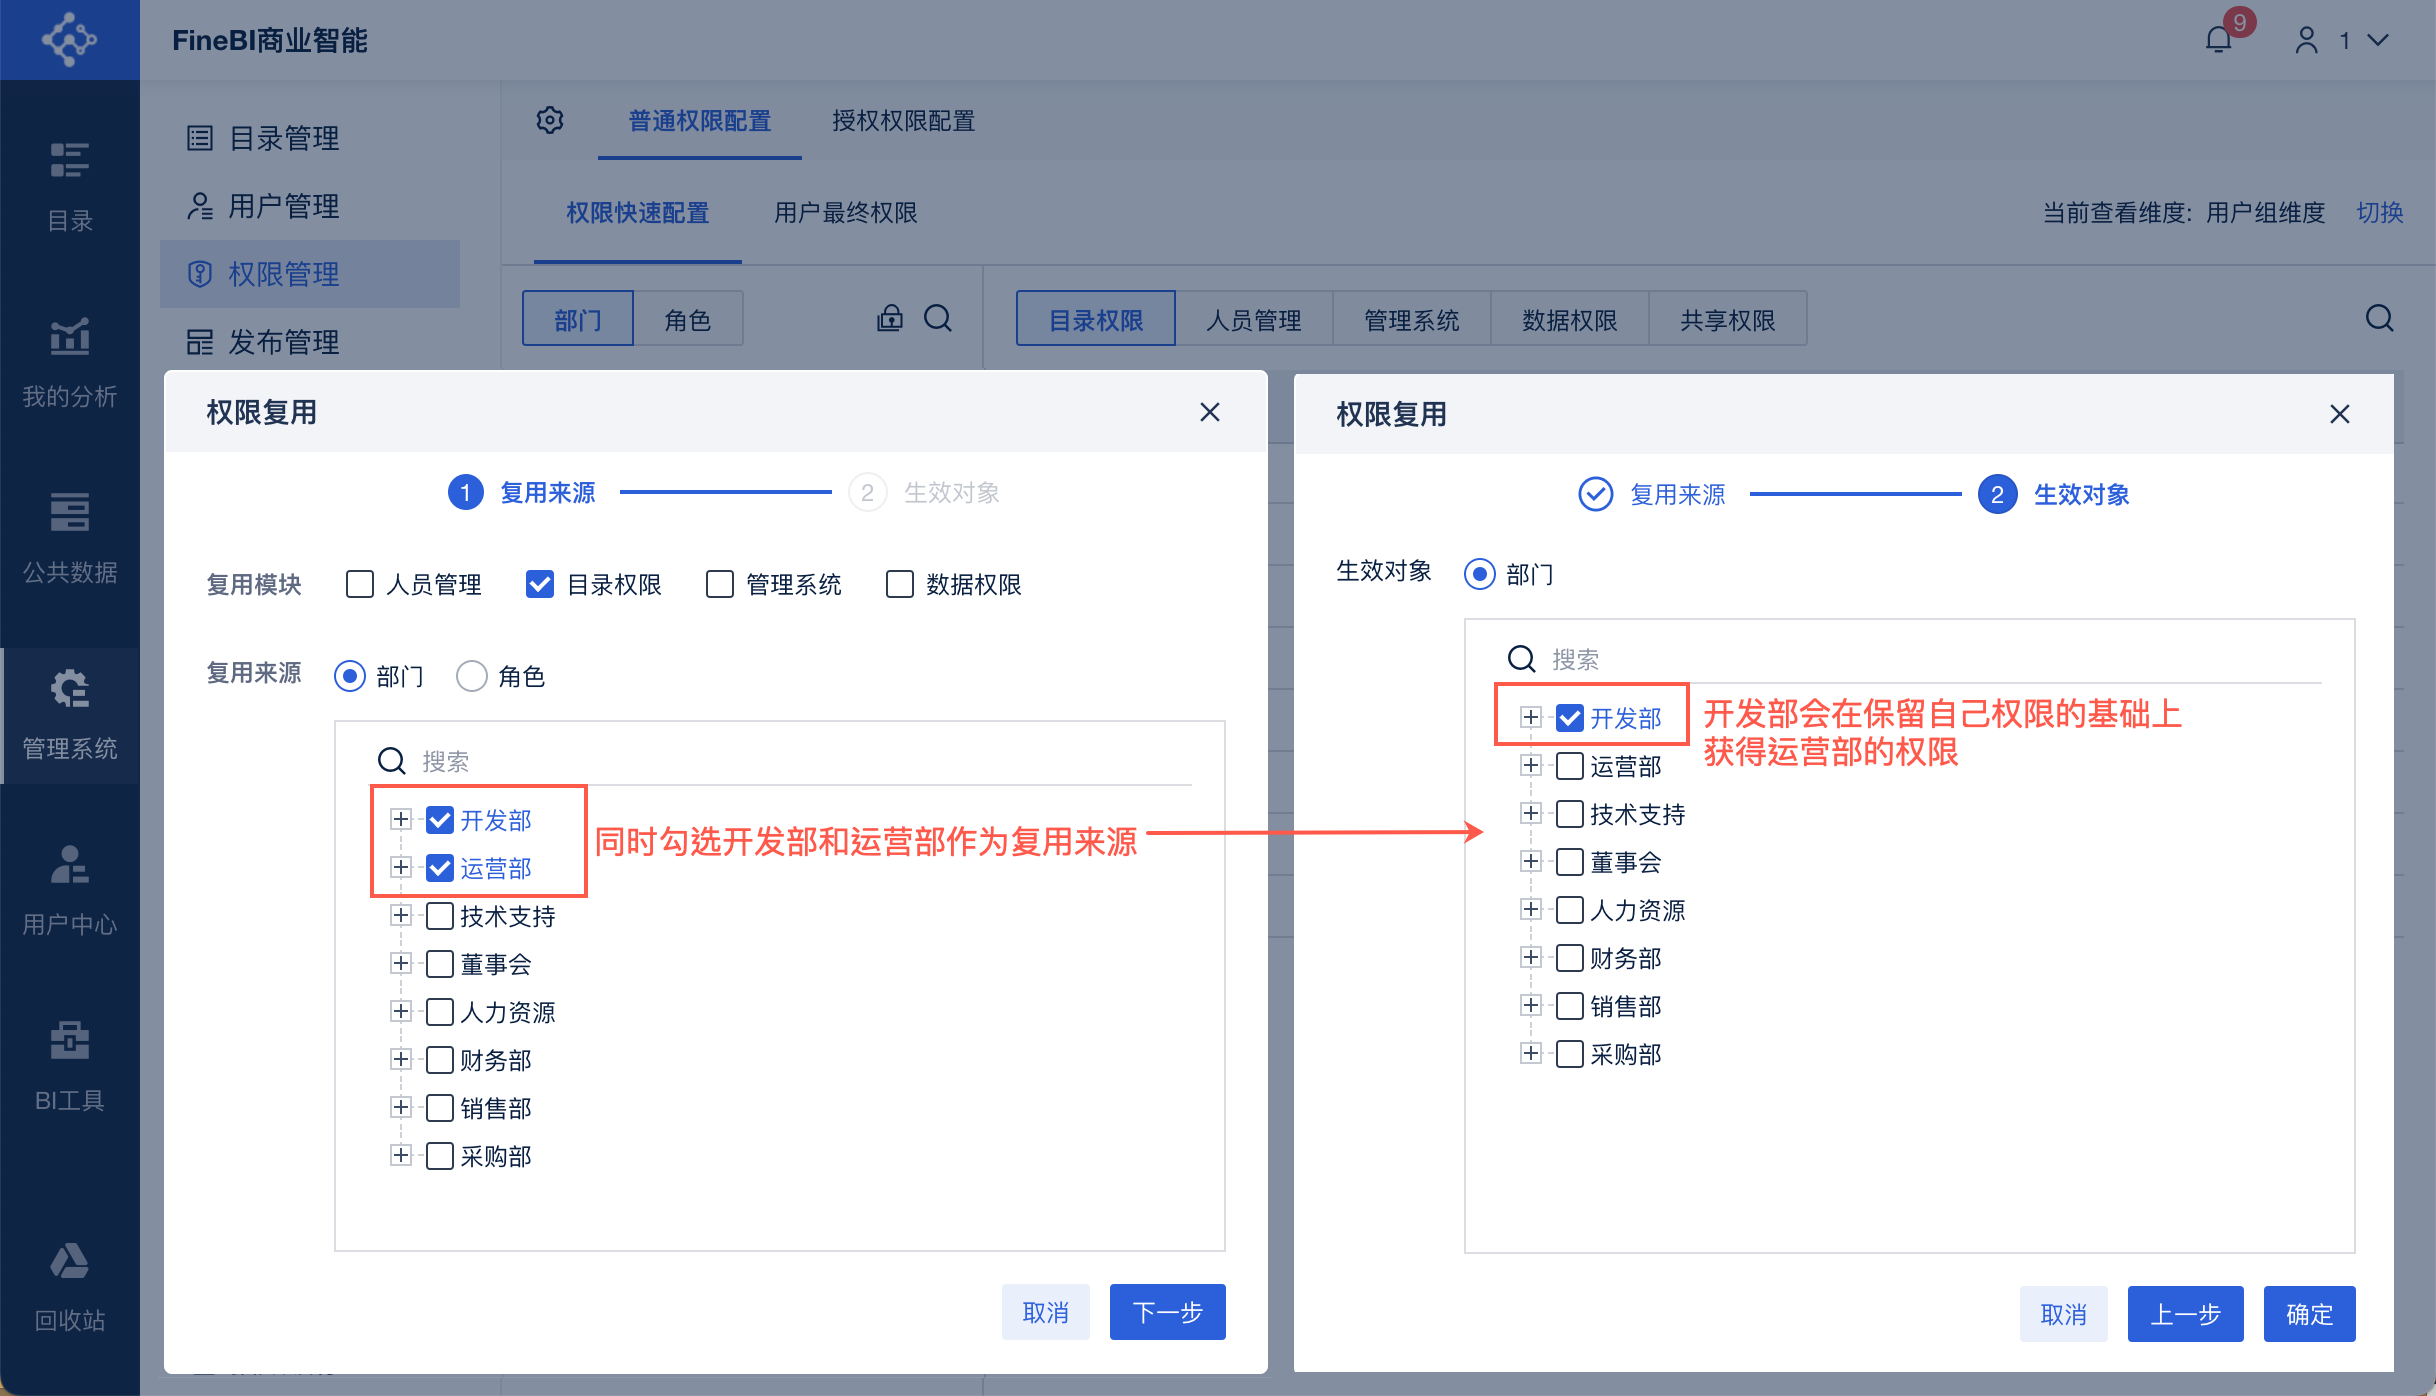Open the BI工具 sidebar item
Viewport: 2436px width, 1396px height.
click(x=70, y=1066)
